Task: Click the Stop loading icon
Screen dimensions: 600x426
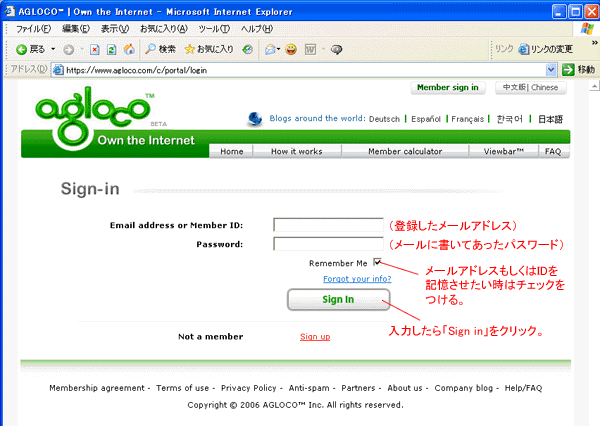Action: [94, 49]
